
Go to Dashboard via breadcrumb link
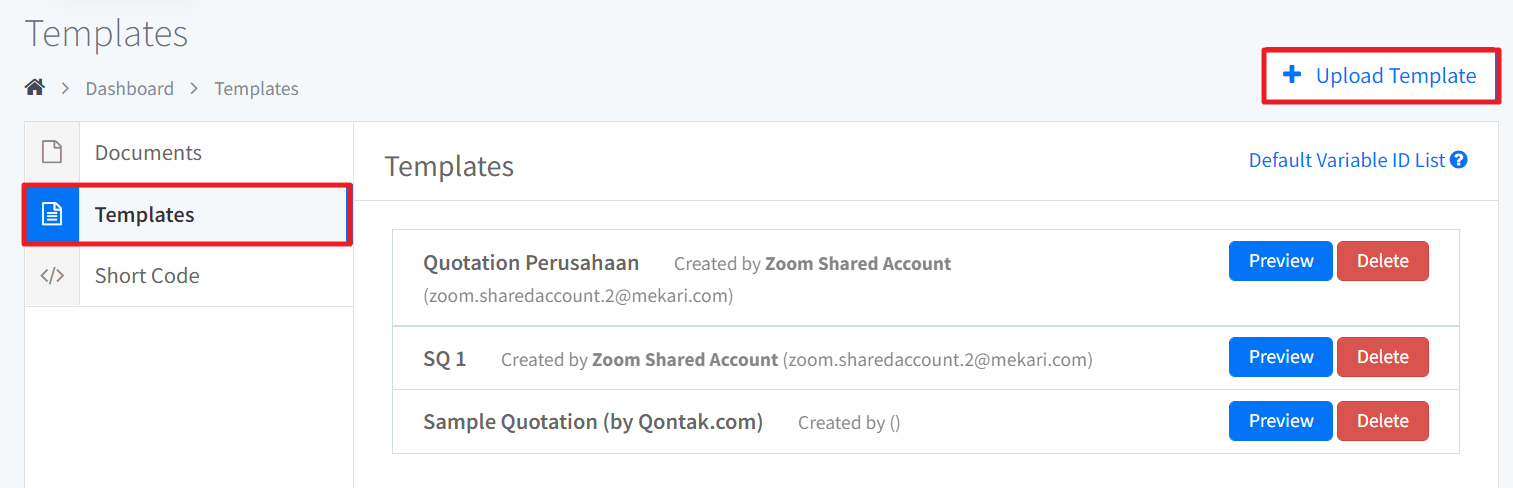[129, 88]
